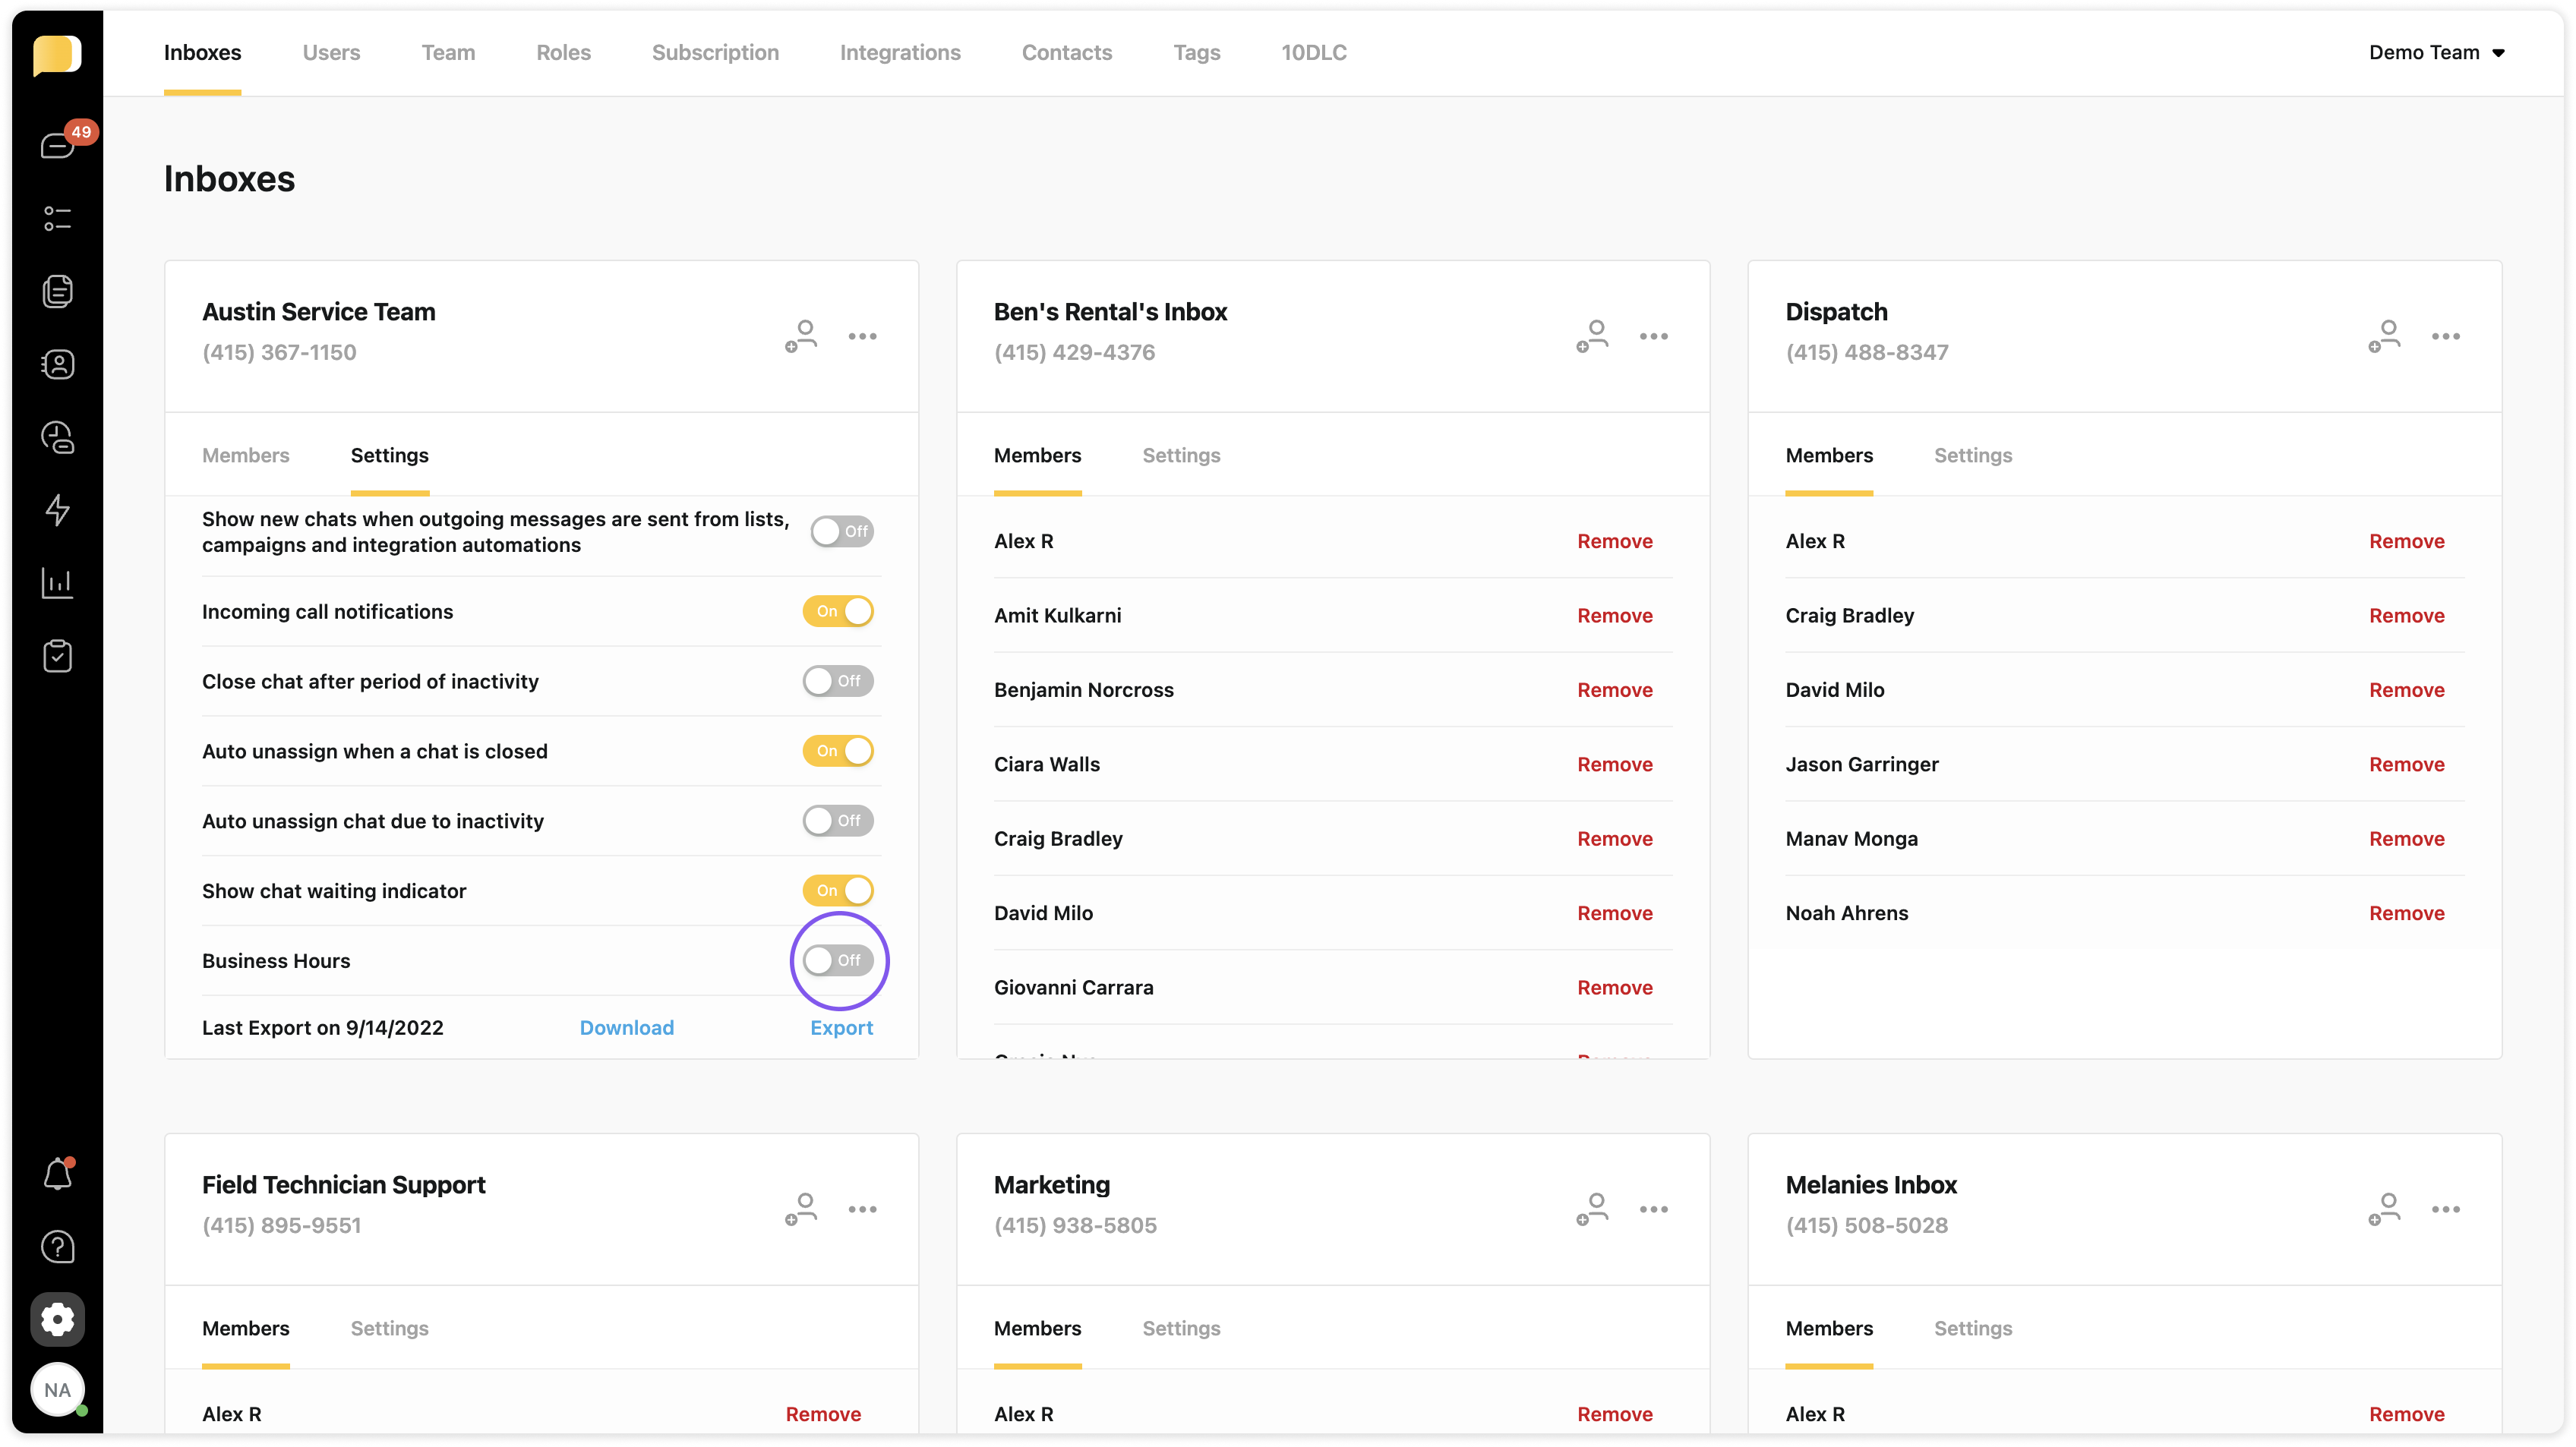Enable Close chat after period of inactivity
Screen dimensions: 2576x1447
click(x=838, y=681)
